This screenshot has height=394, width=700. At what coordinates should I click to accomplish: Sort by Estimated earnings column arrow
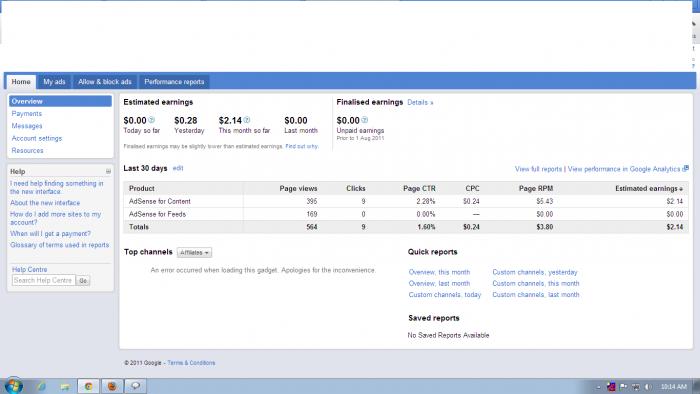click(x=681, y=189)
